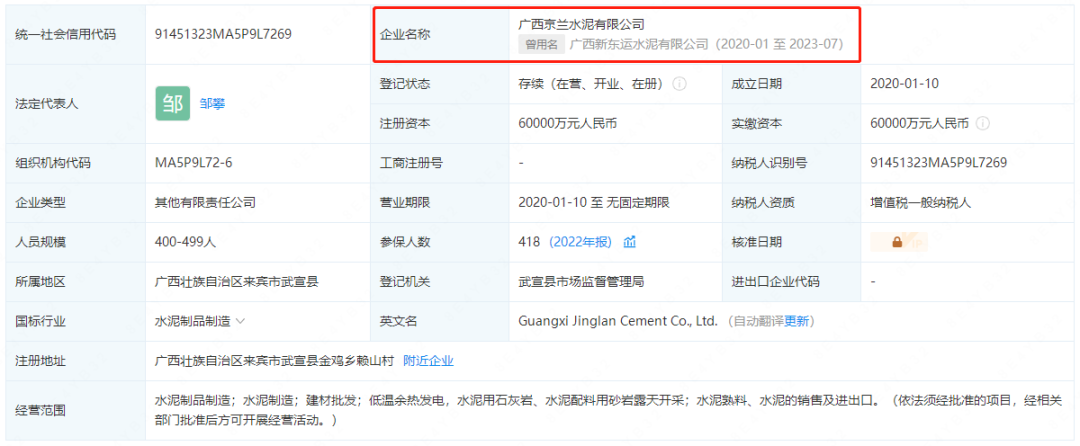Select 2020-01-10 至 无固定期限 value
1080x446 pixels.
click(x=594, y=202)
